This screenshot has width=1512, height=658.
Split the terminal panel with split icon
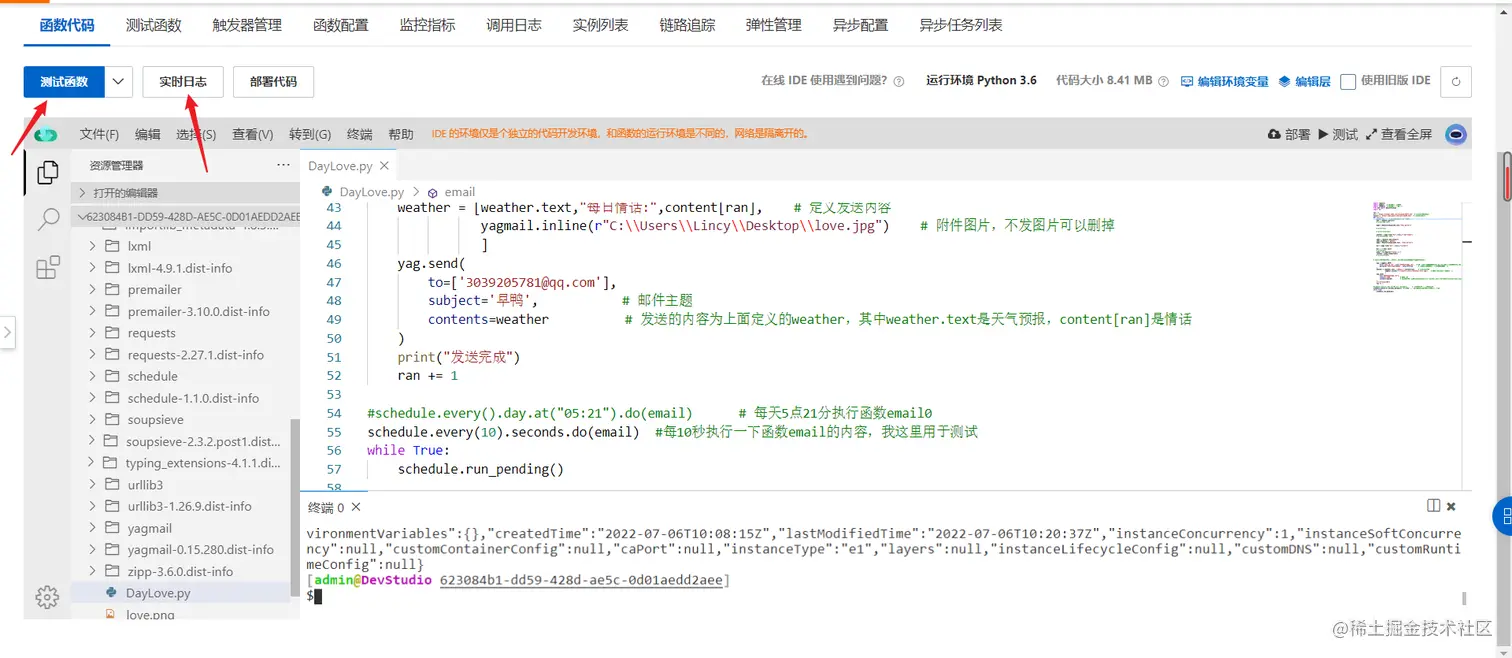(x=1433, y=506)
